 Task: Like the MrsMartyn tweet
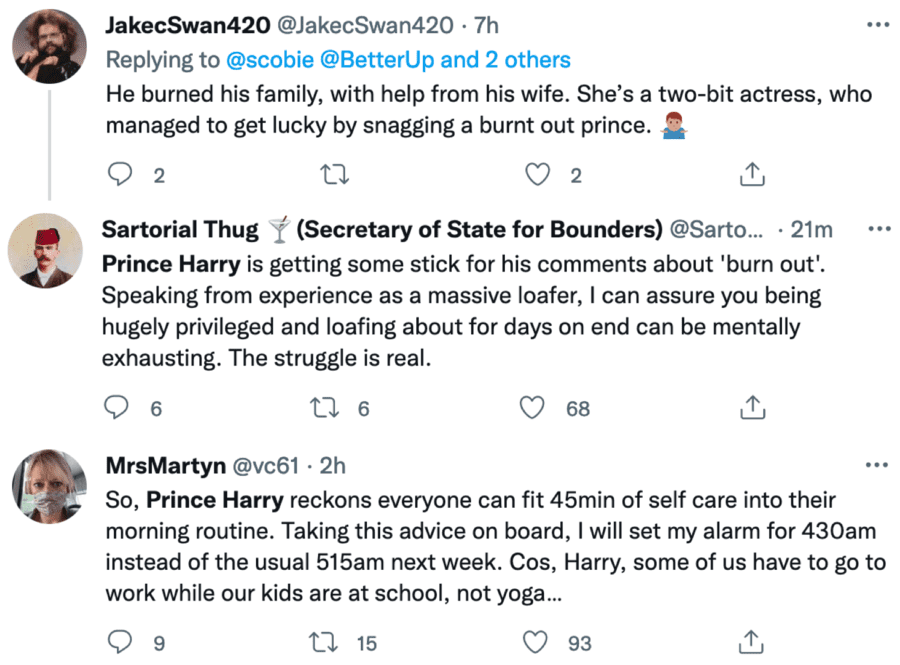point(537,642)
